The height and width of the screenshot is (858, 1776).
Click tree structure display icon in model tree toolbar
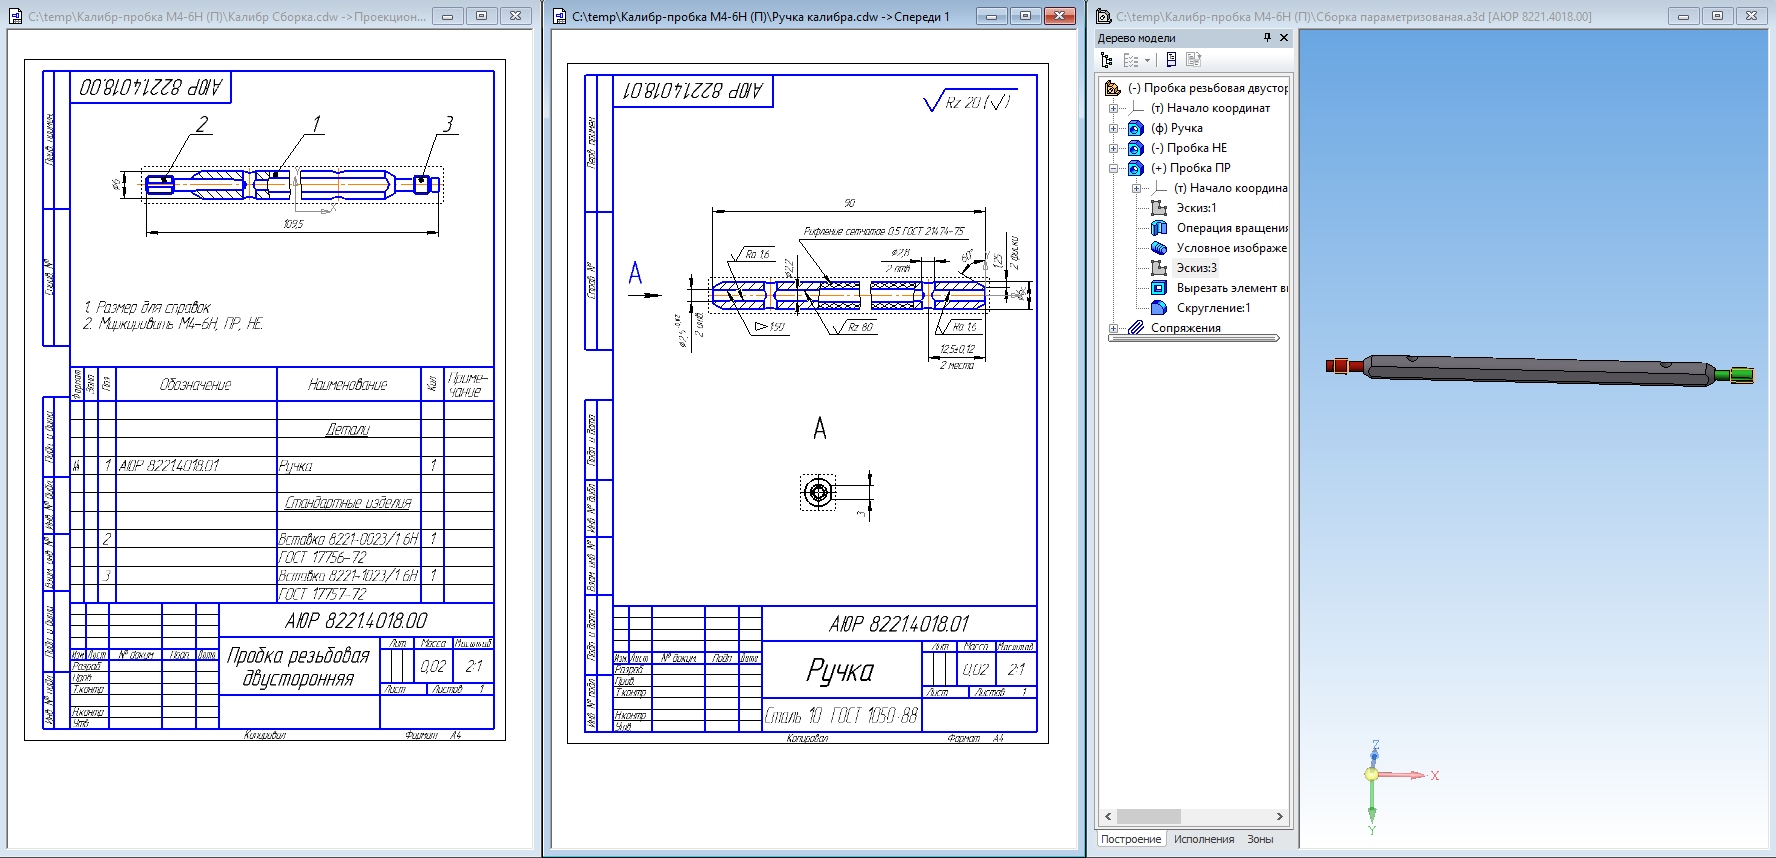tap(1107, 60)
